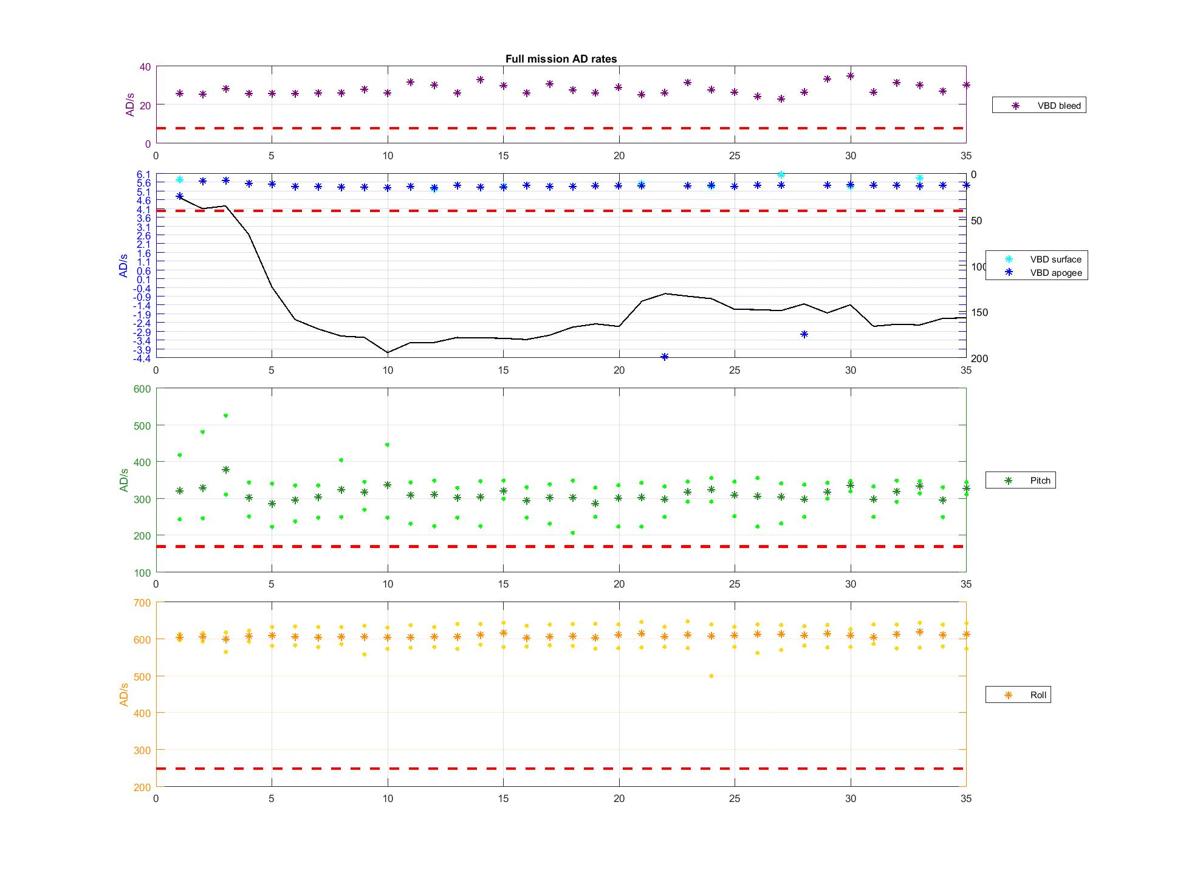Click red dashed threshold line in Pitch plot
Viewport: 1200px width, 885px height.
560,546
